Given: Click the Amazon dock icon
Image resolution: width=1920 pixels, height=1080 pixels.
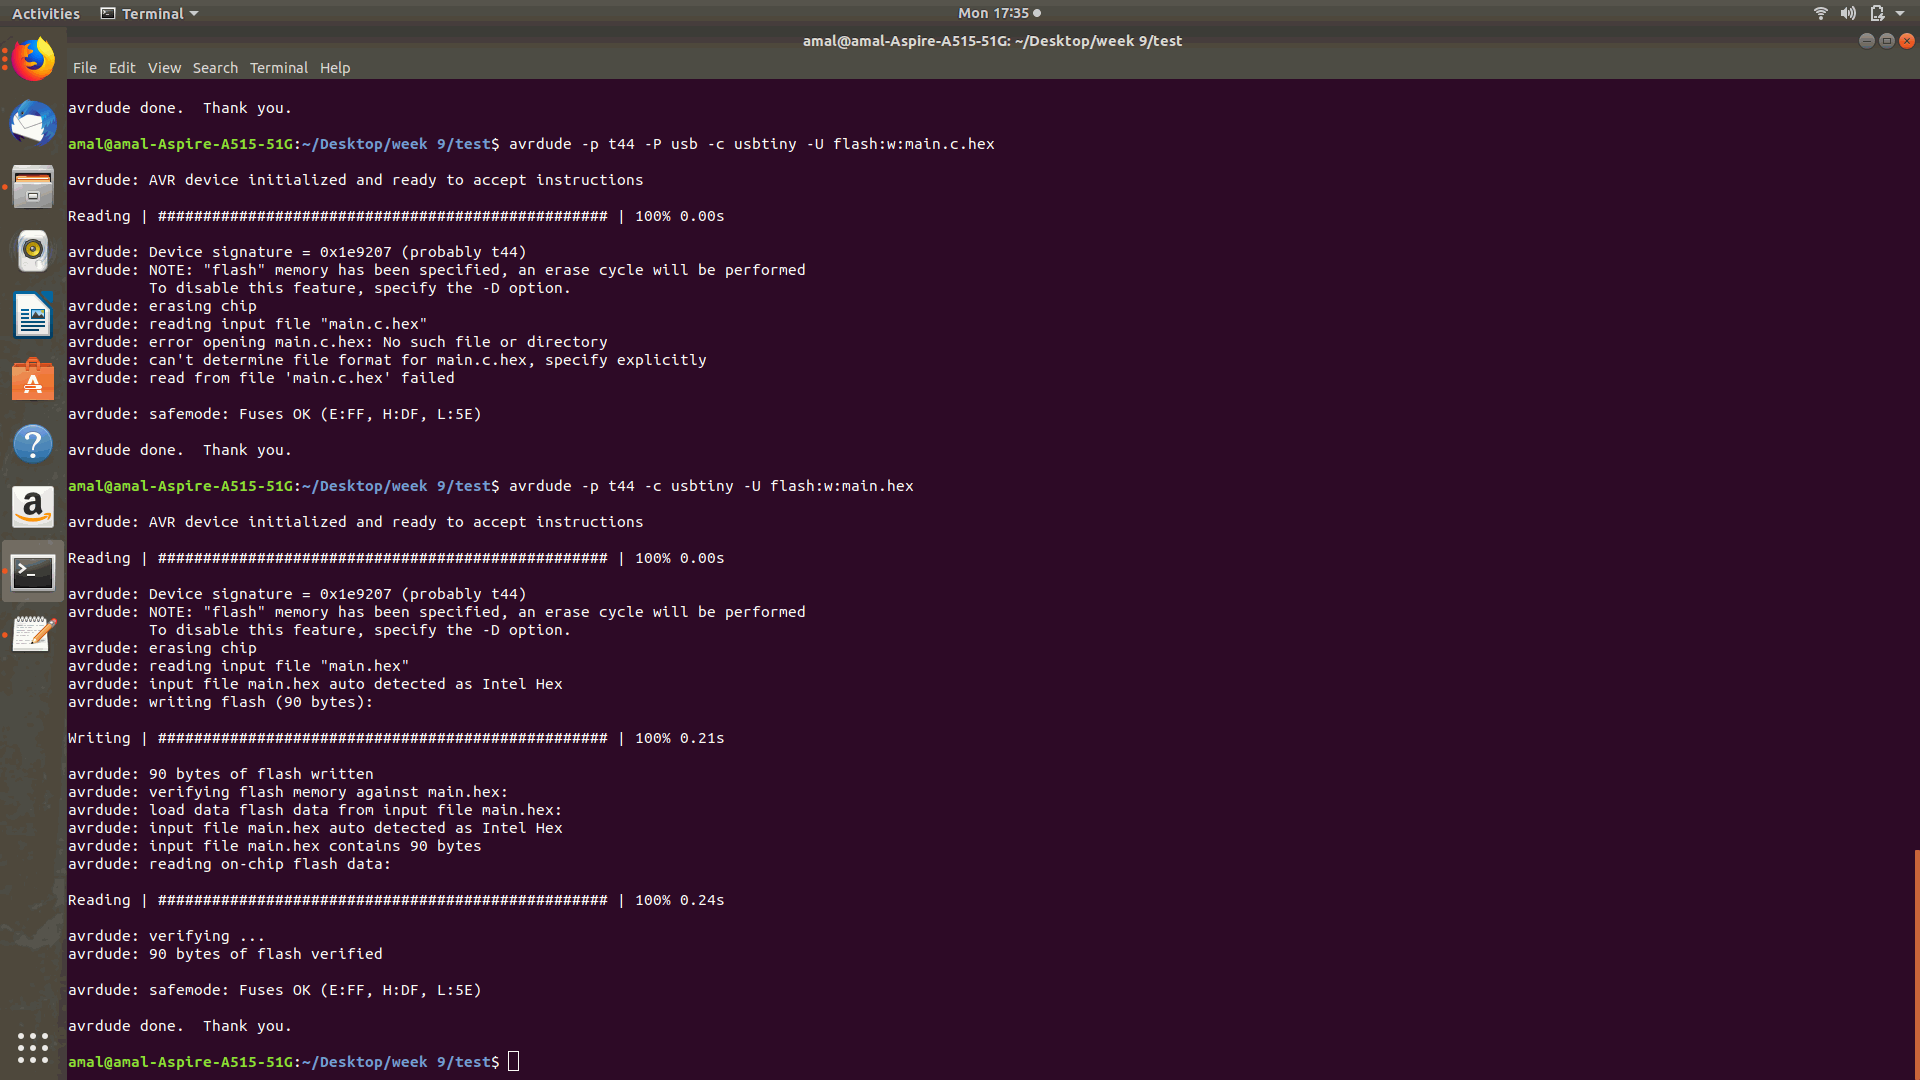Looking at the screenshot, I should (x=33, y=508).
